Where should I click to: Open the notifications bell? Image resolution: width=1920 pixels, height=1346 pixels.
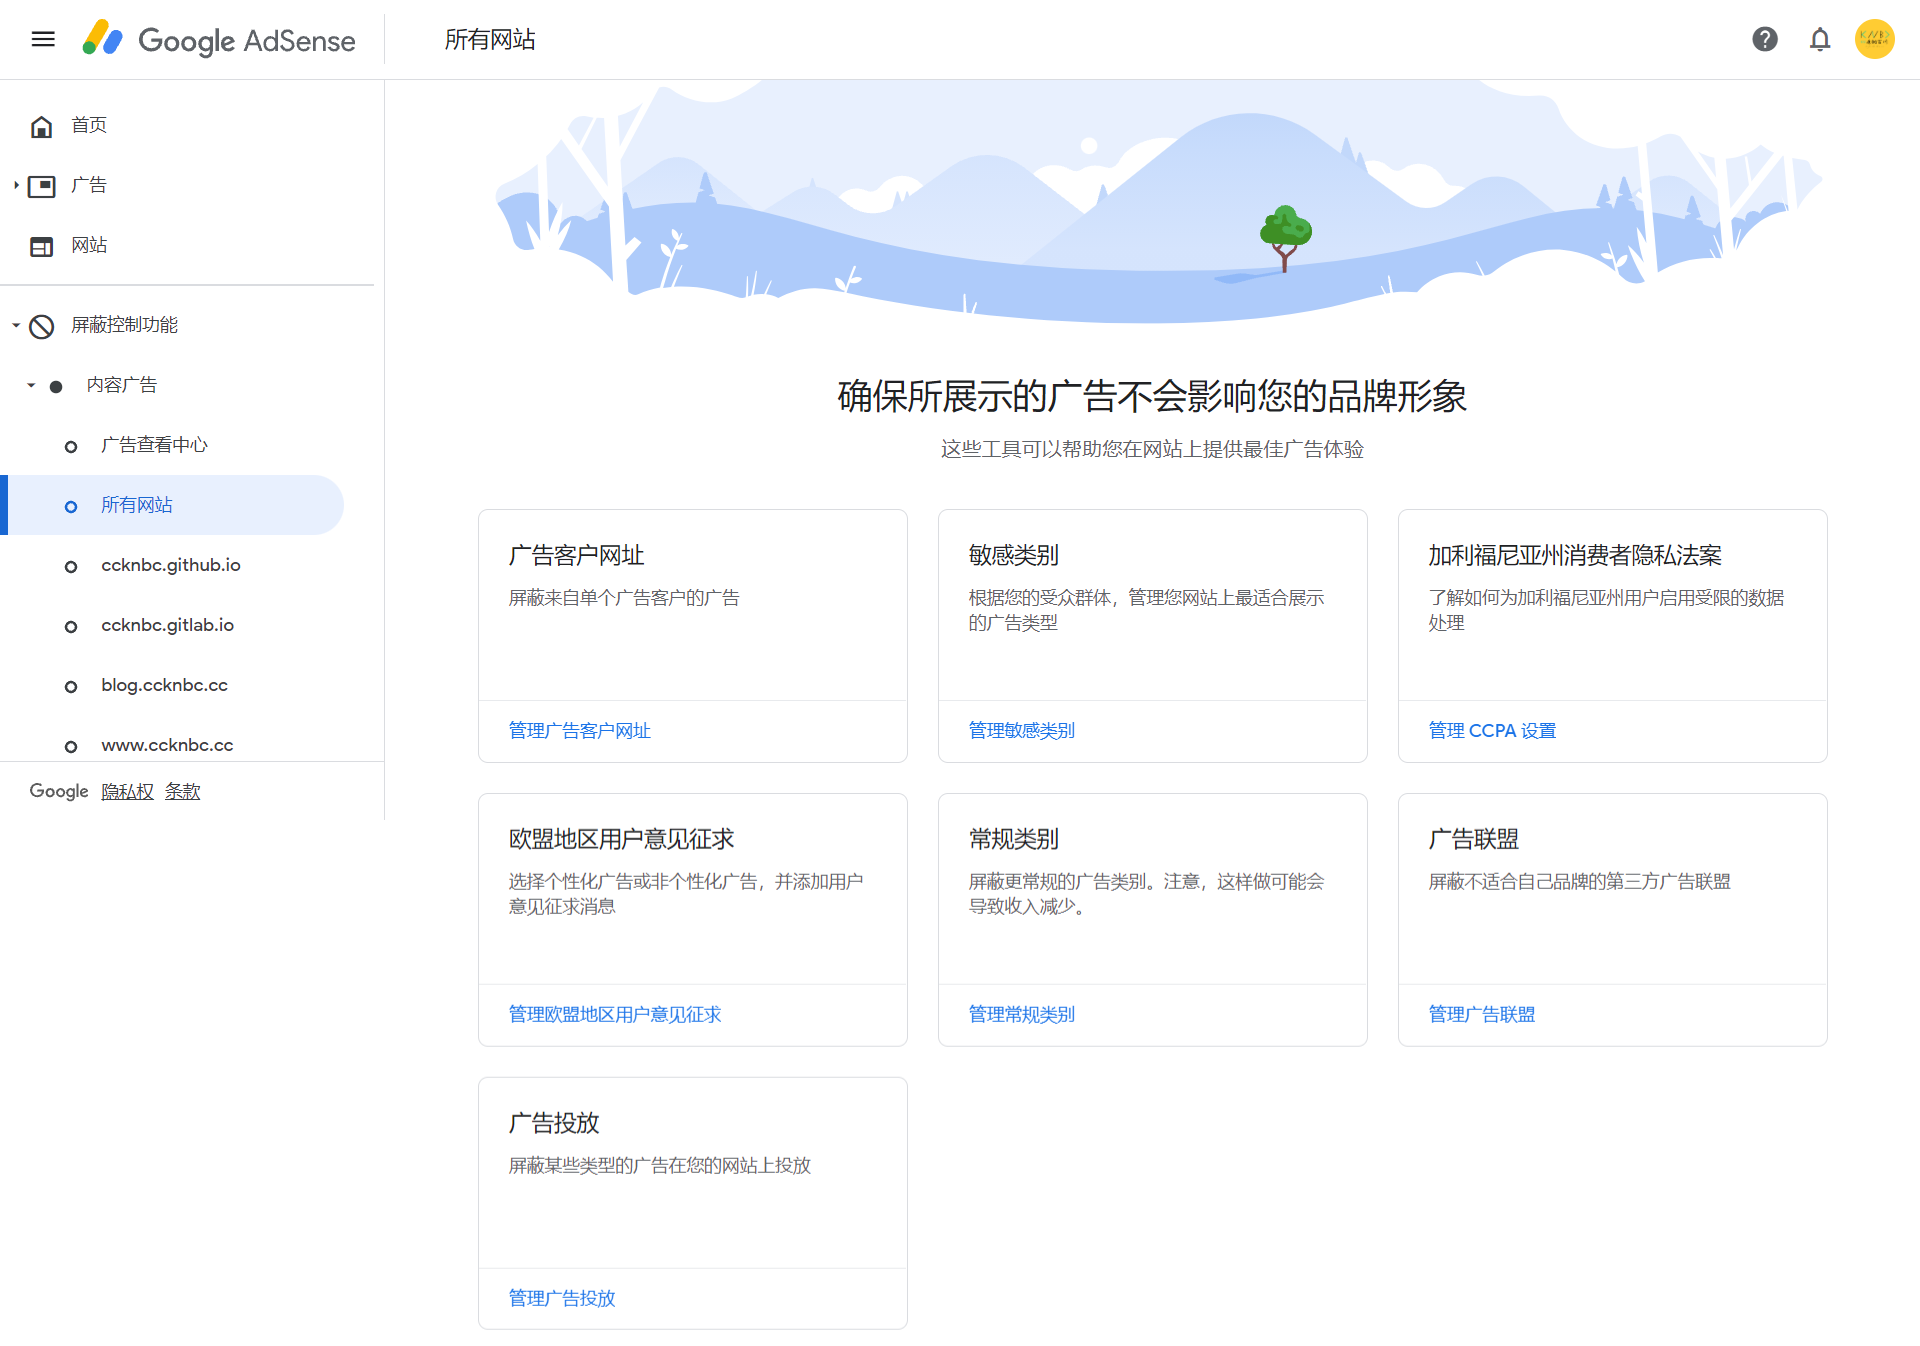click(x=1820, y=39)
